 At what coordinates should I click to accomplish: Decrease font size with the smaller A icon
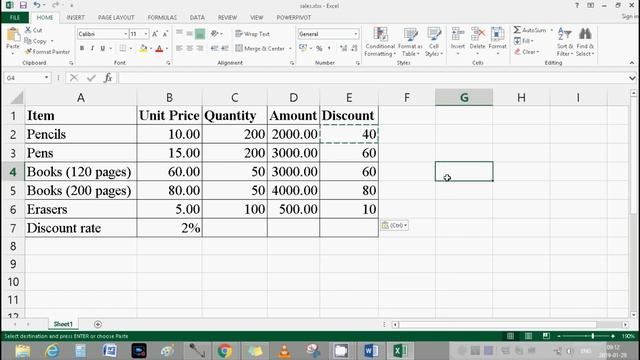[x=165, y=34]
